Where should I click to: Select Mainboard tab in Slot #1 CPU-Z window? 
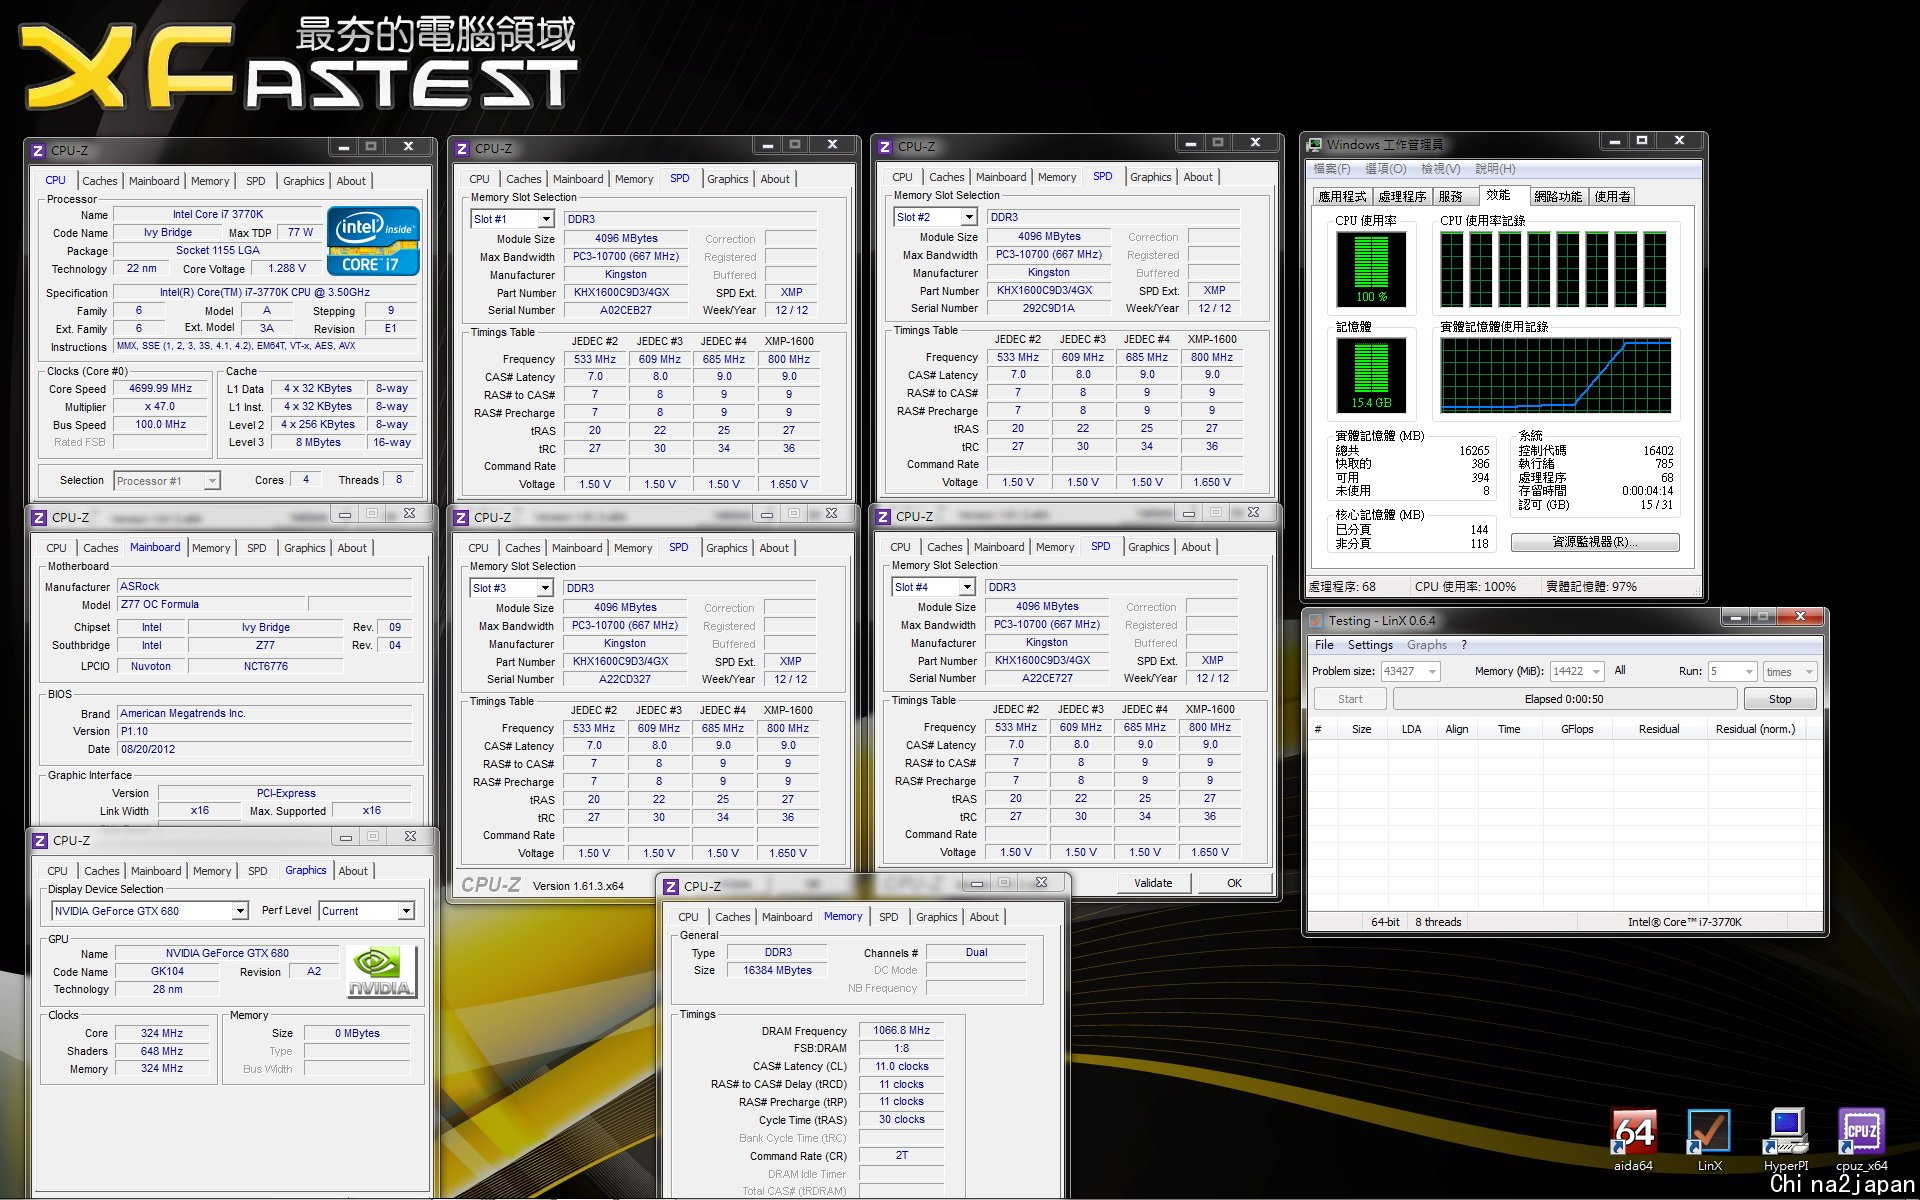[x=578, y=179]
